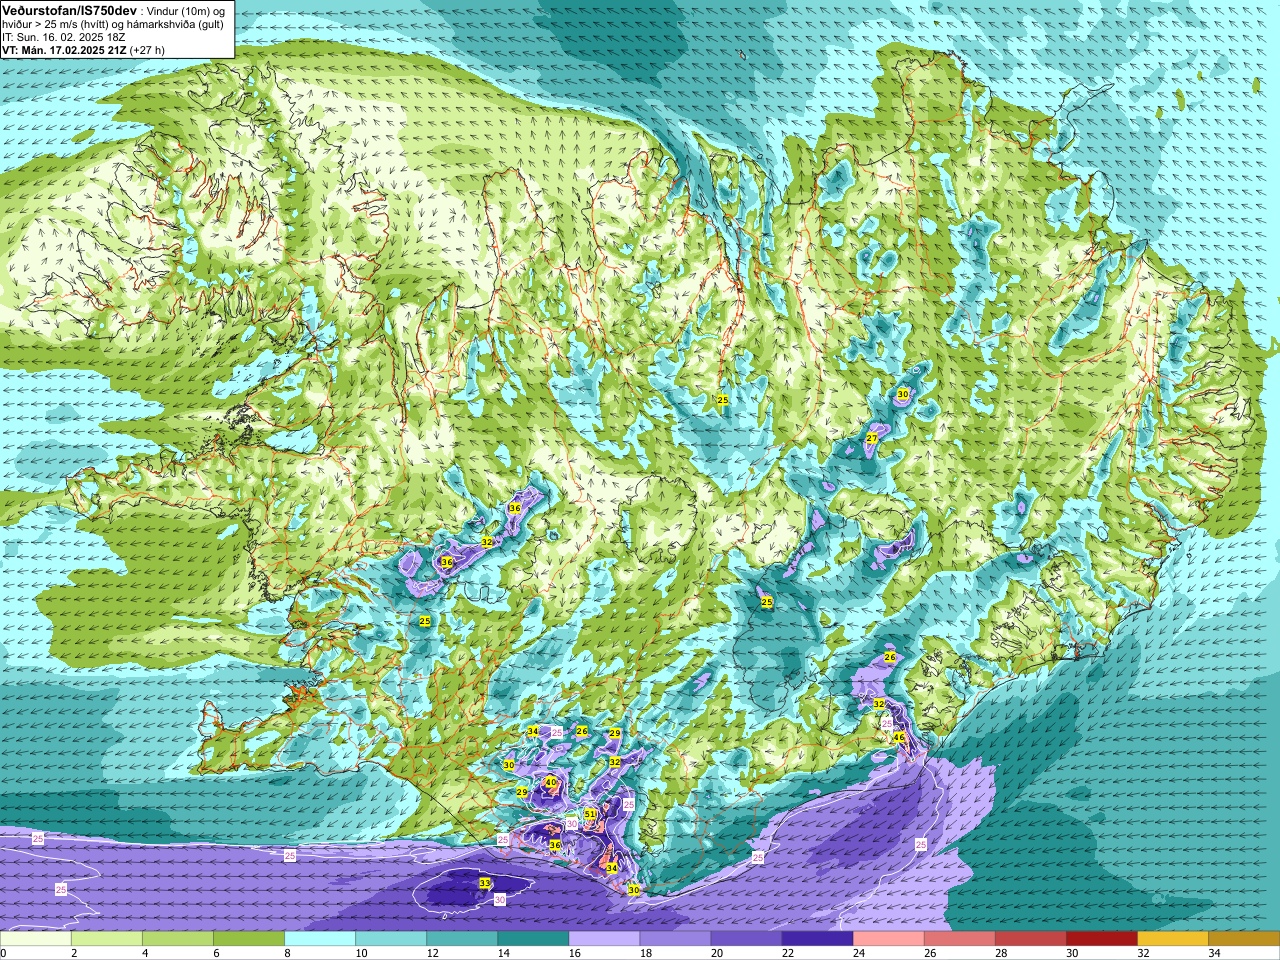The width and height of the screenshot is (1280, 960).
Task: Click the yellow 46 max gust label
Action: [x=899, y=738]
